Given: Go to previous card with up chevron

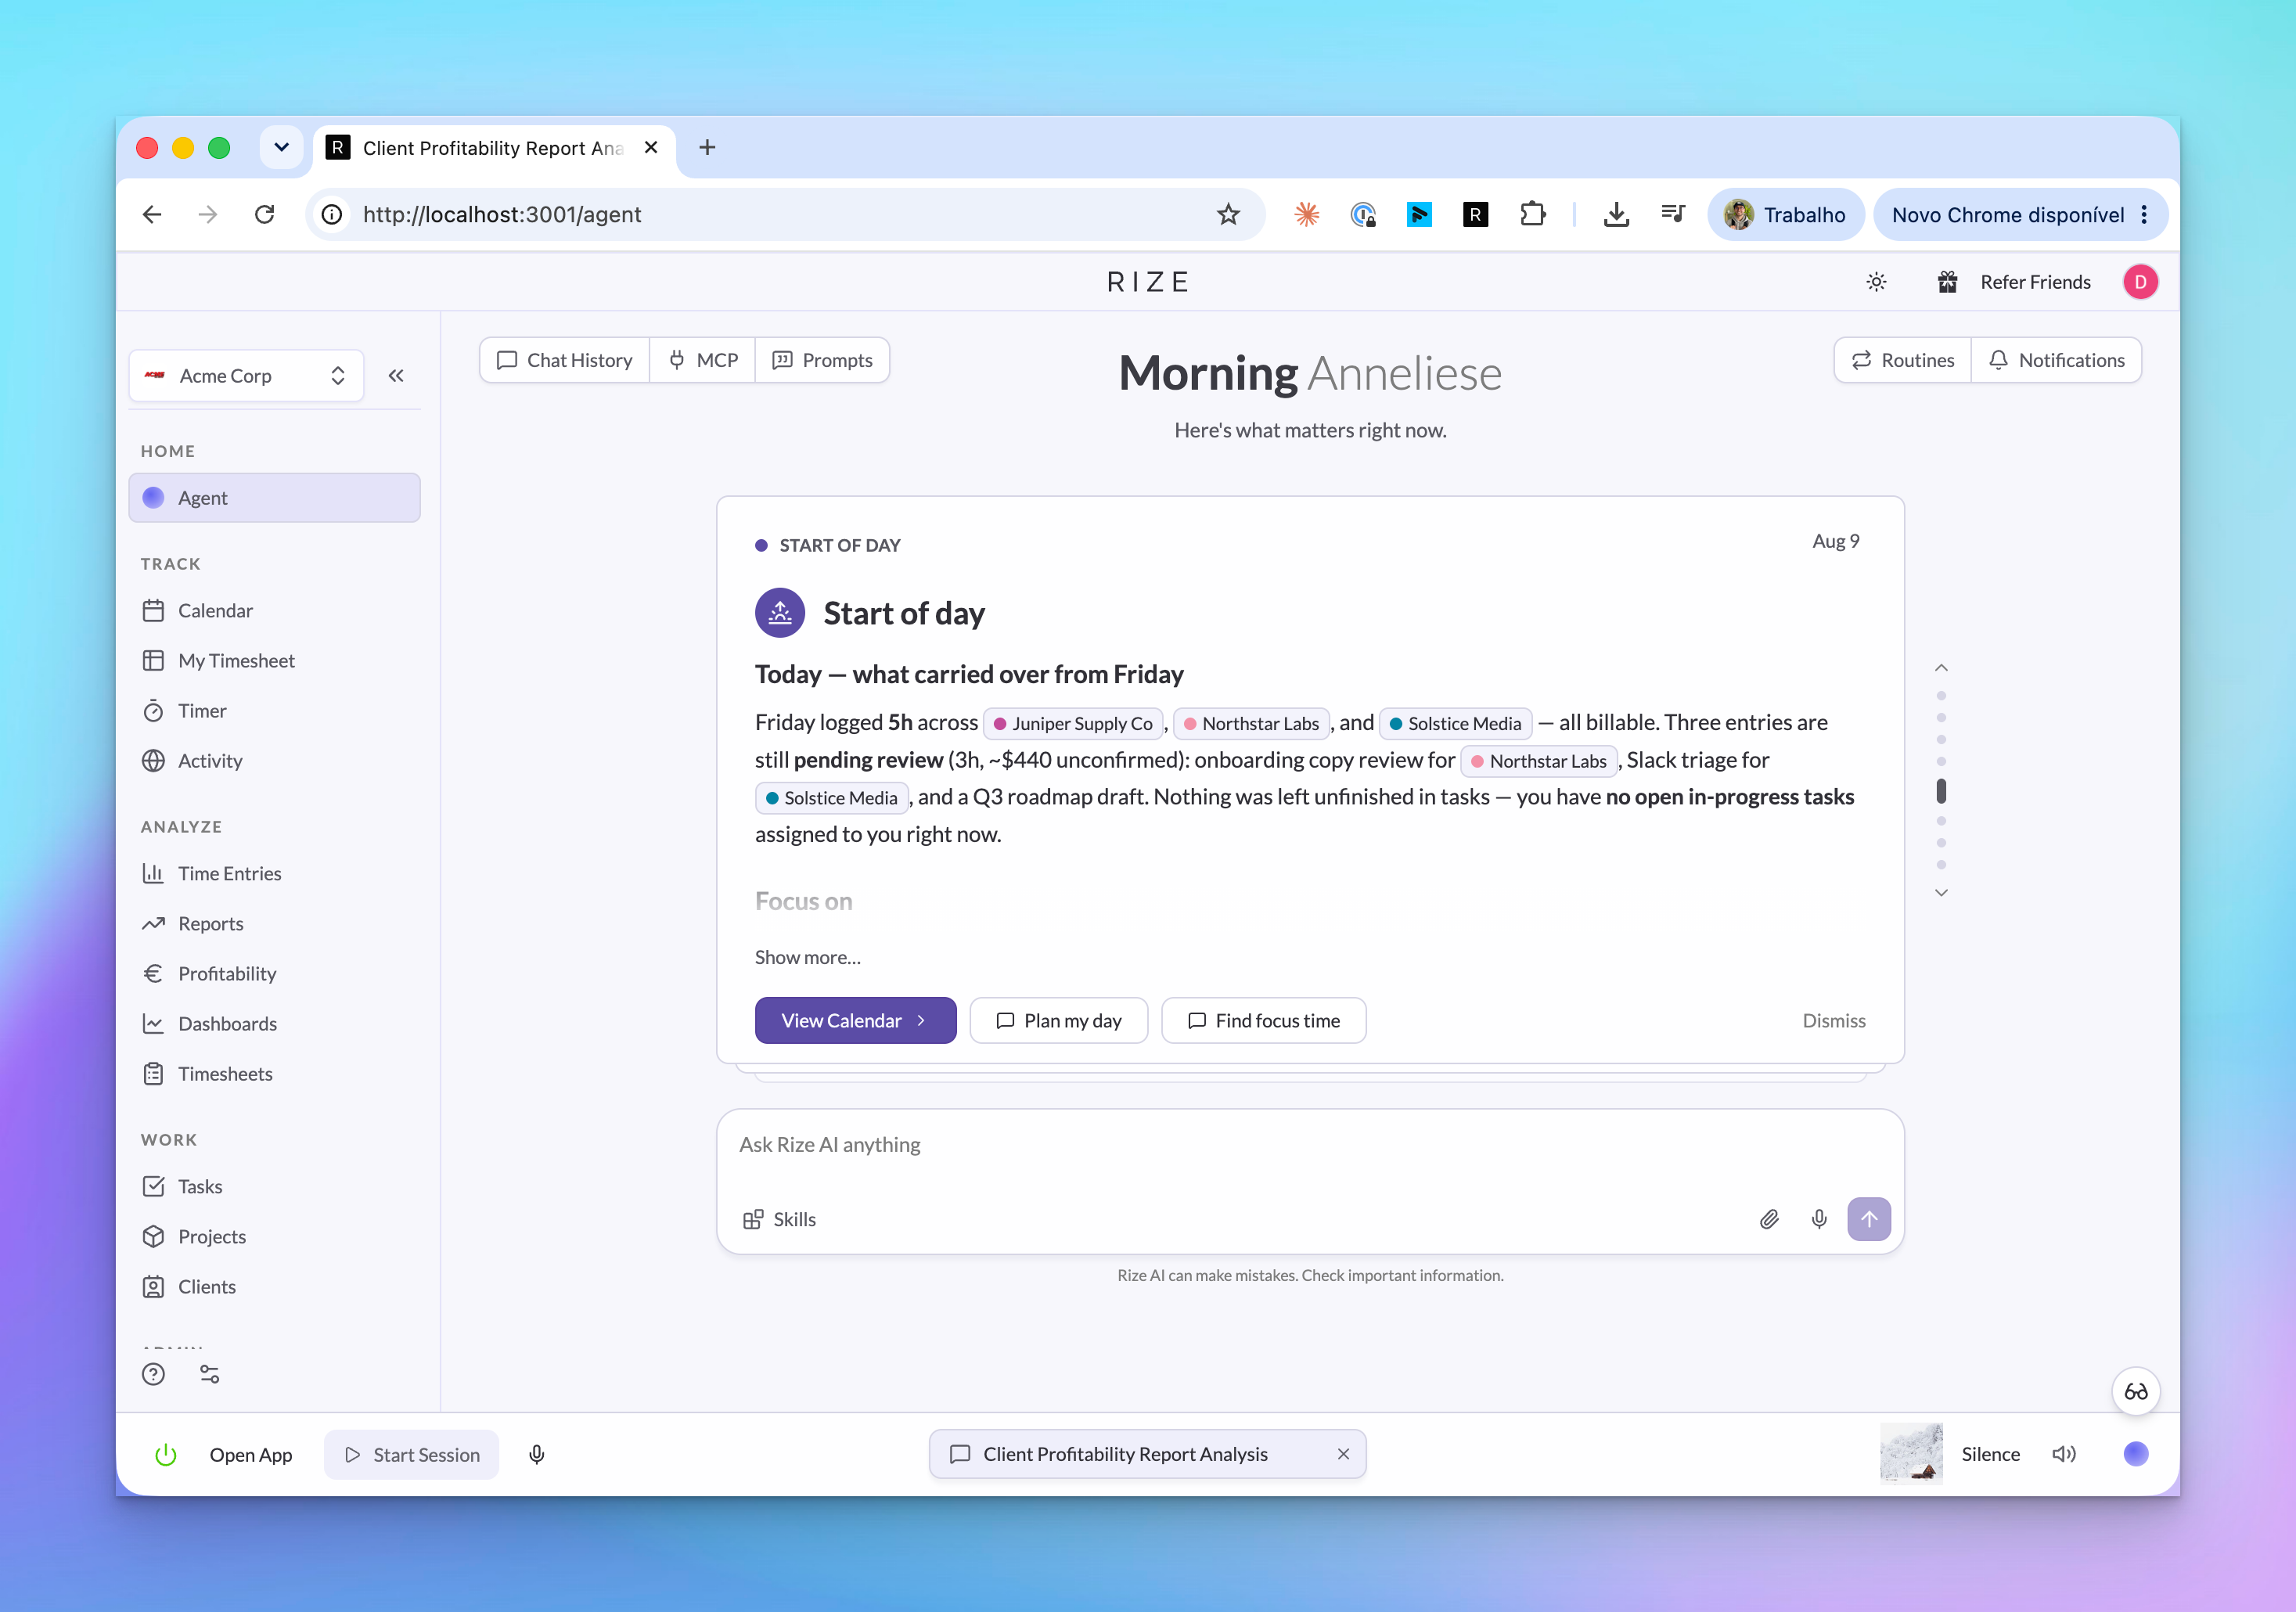Looking at the screenshot, I should [x=1941, y=667].
